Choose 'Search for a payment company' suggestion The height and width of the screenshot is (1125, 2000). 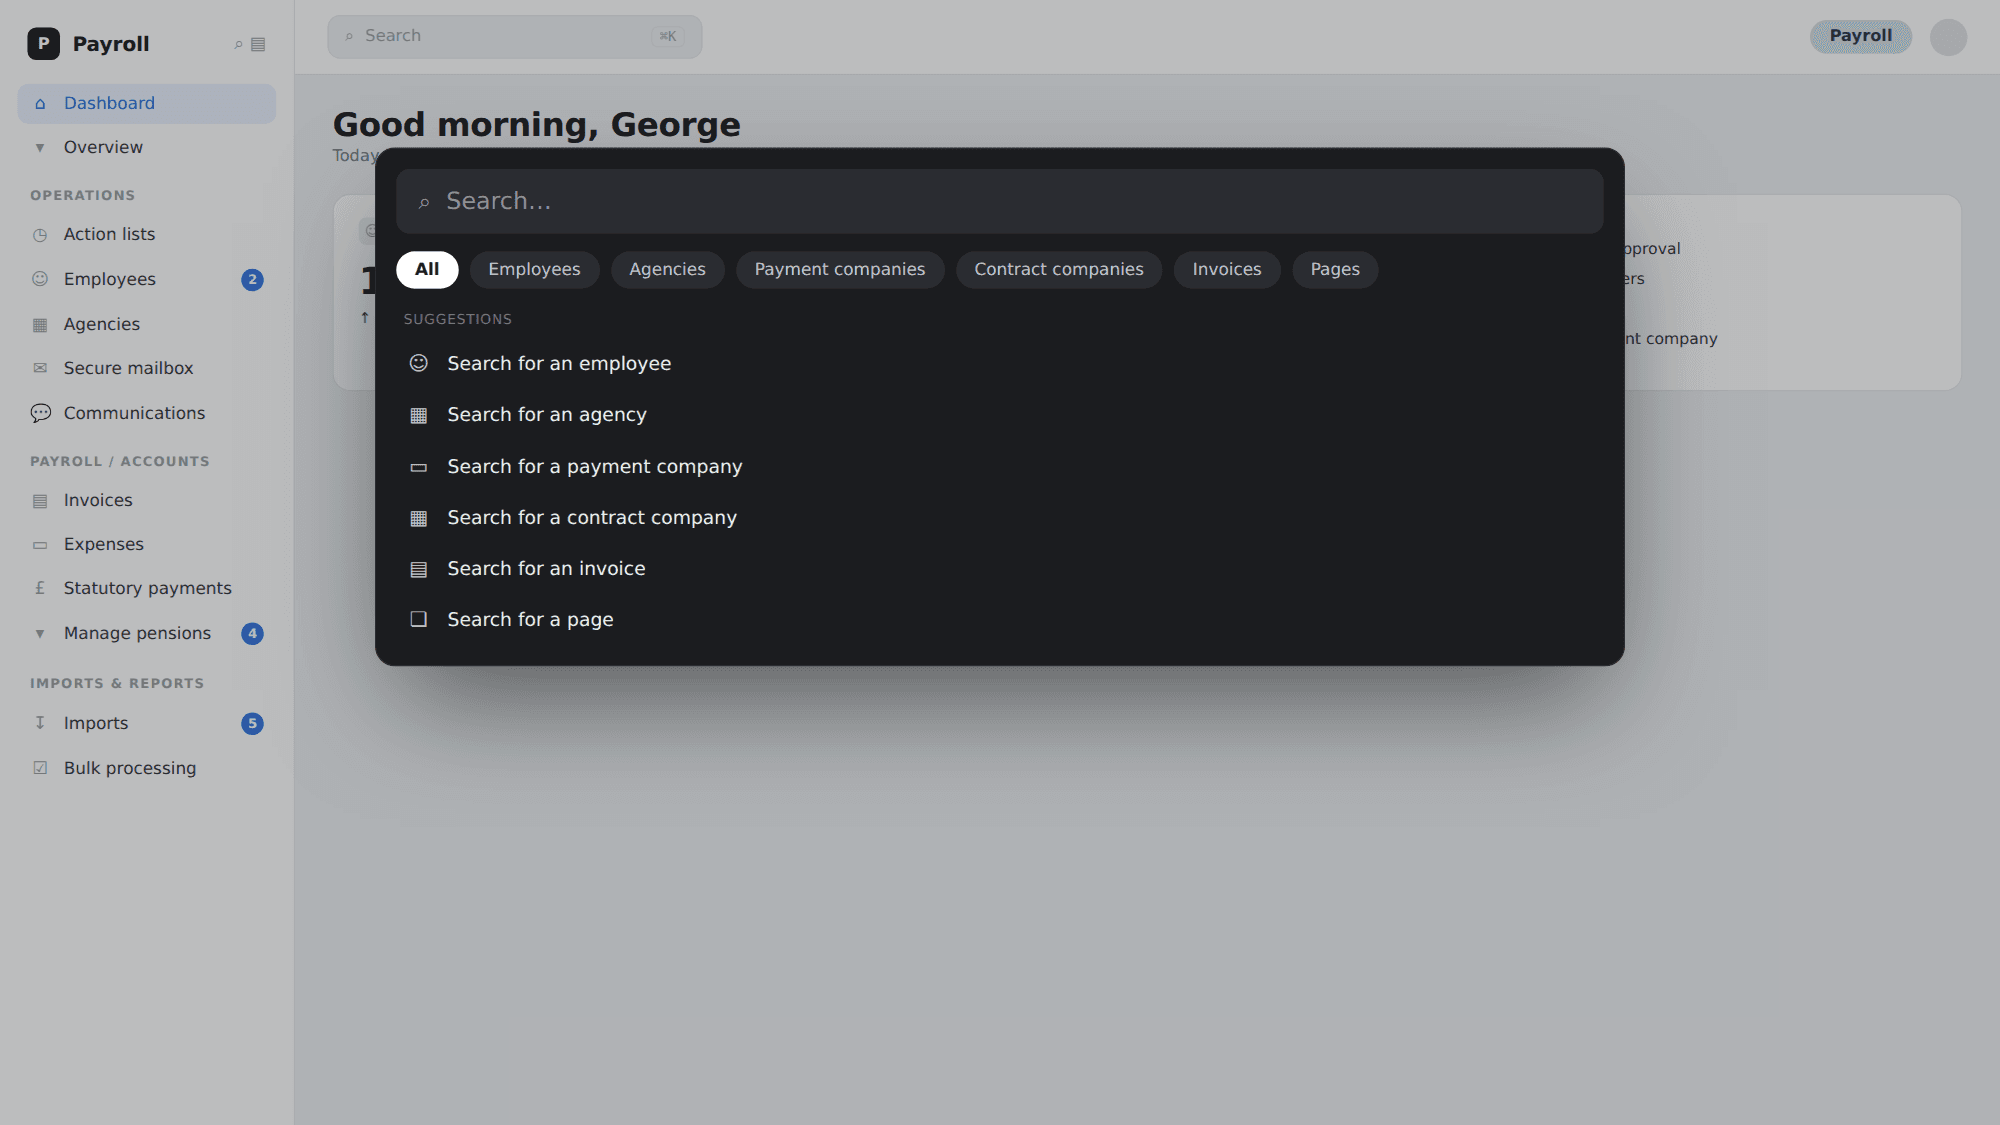[x=1000, y=467]
